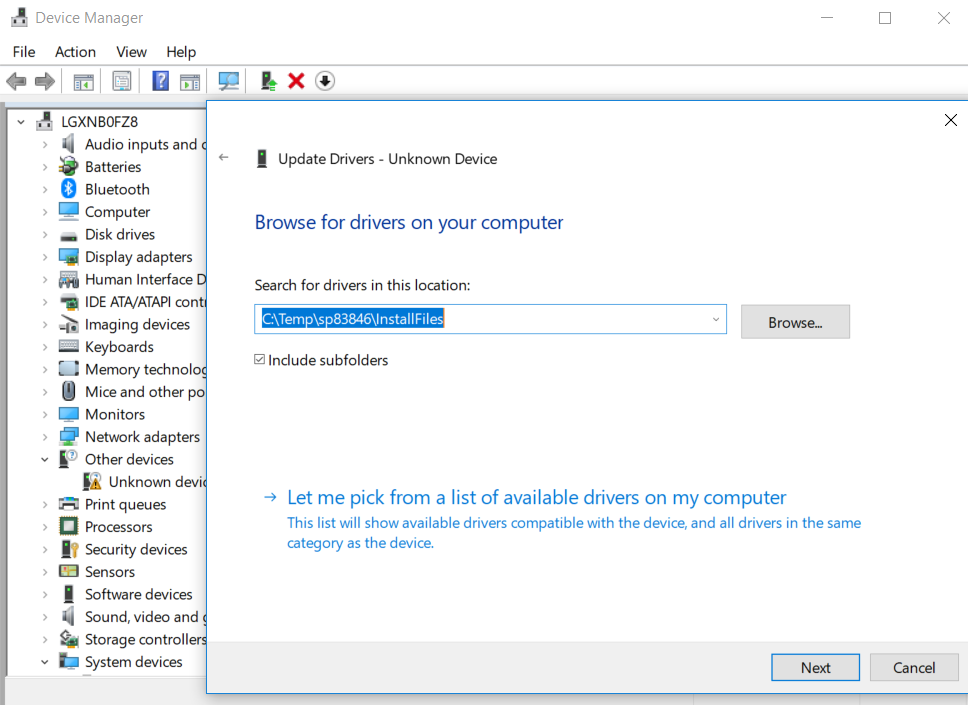Click Scan for hardware changes toolbar icon
The image size is (968, 705).
(229, 81)
